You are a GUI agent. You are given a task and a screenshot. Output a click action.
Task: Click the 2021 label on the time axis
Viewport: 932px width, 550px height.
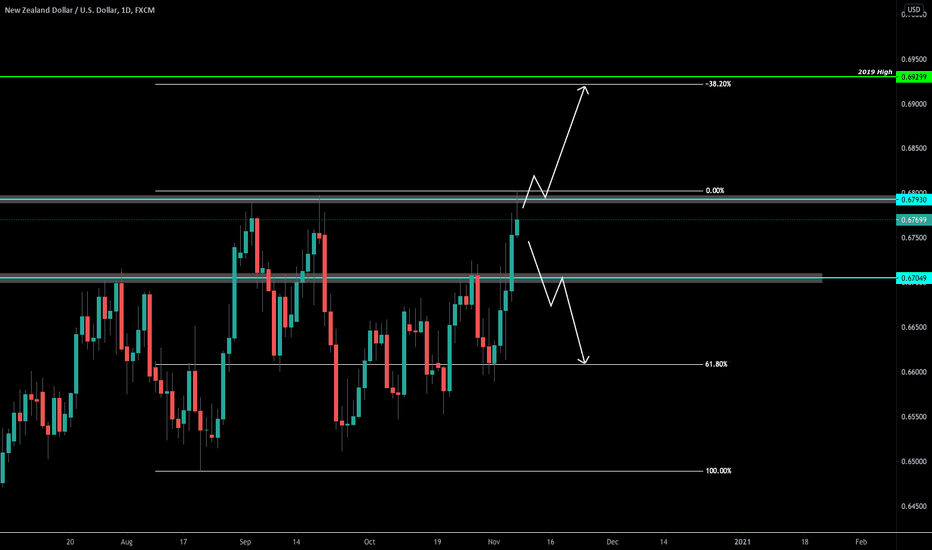[x=742, y=542]
